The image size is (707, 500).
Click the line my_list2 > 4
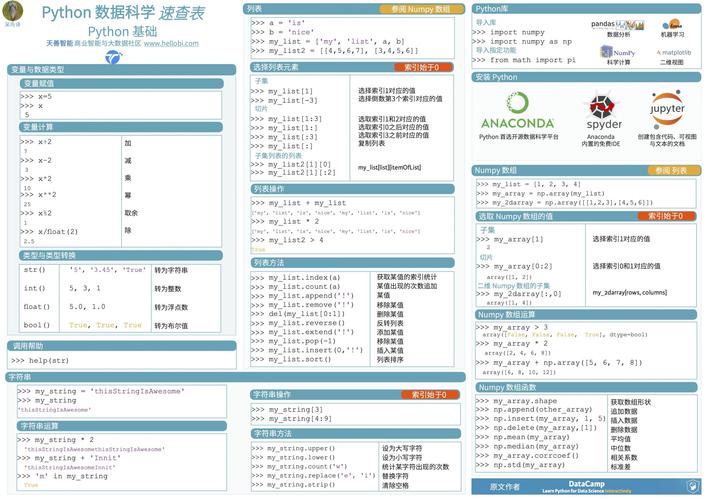[287, 240]
